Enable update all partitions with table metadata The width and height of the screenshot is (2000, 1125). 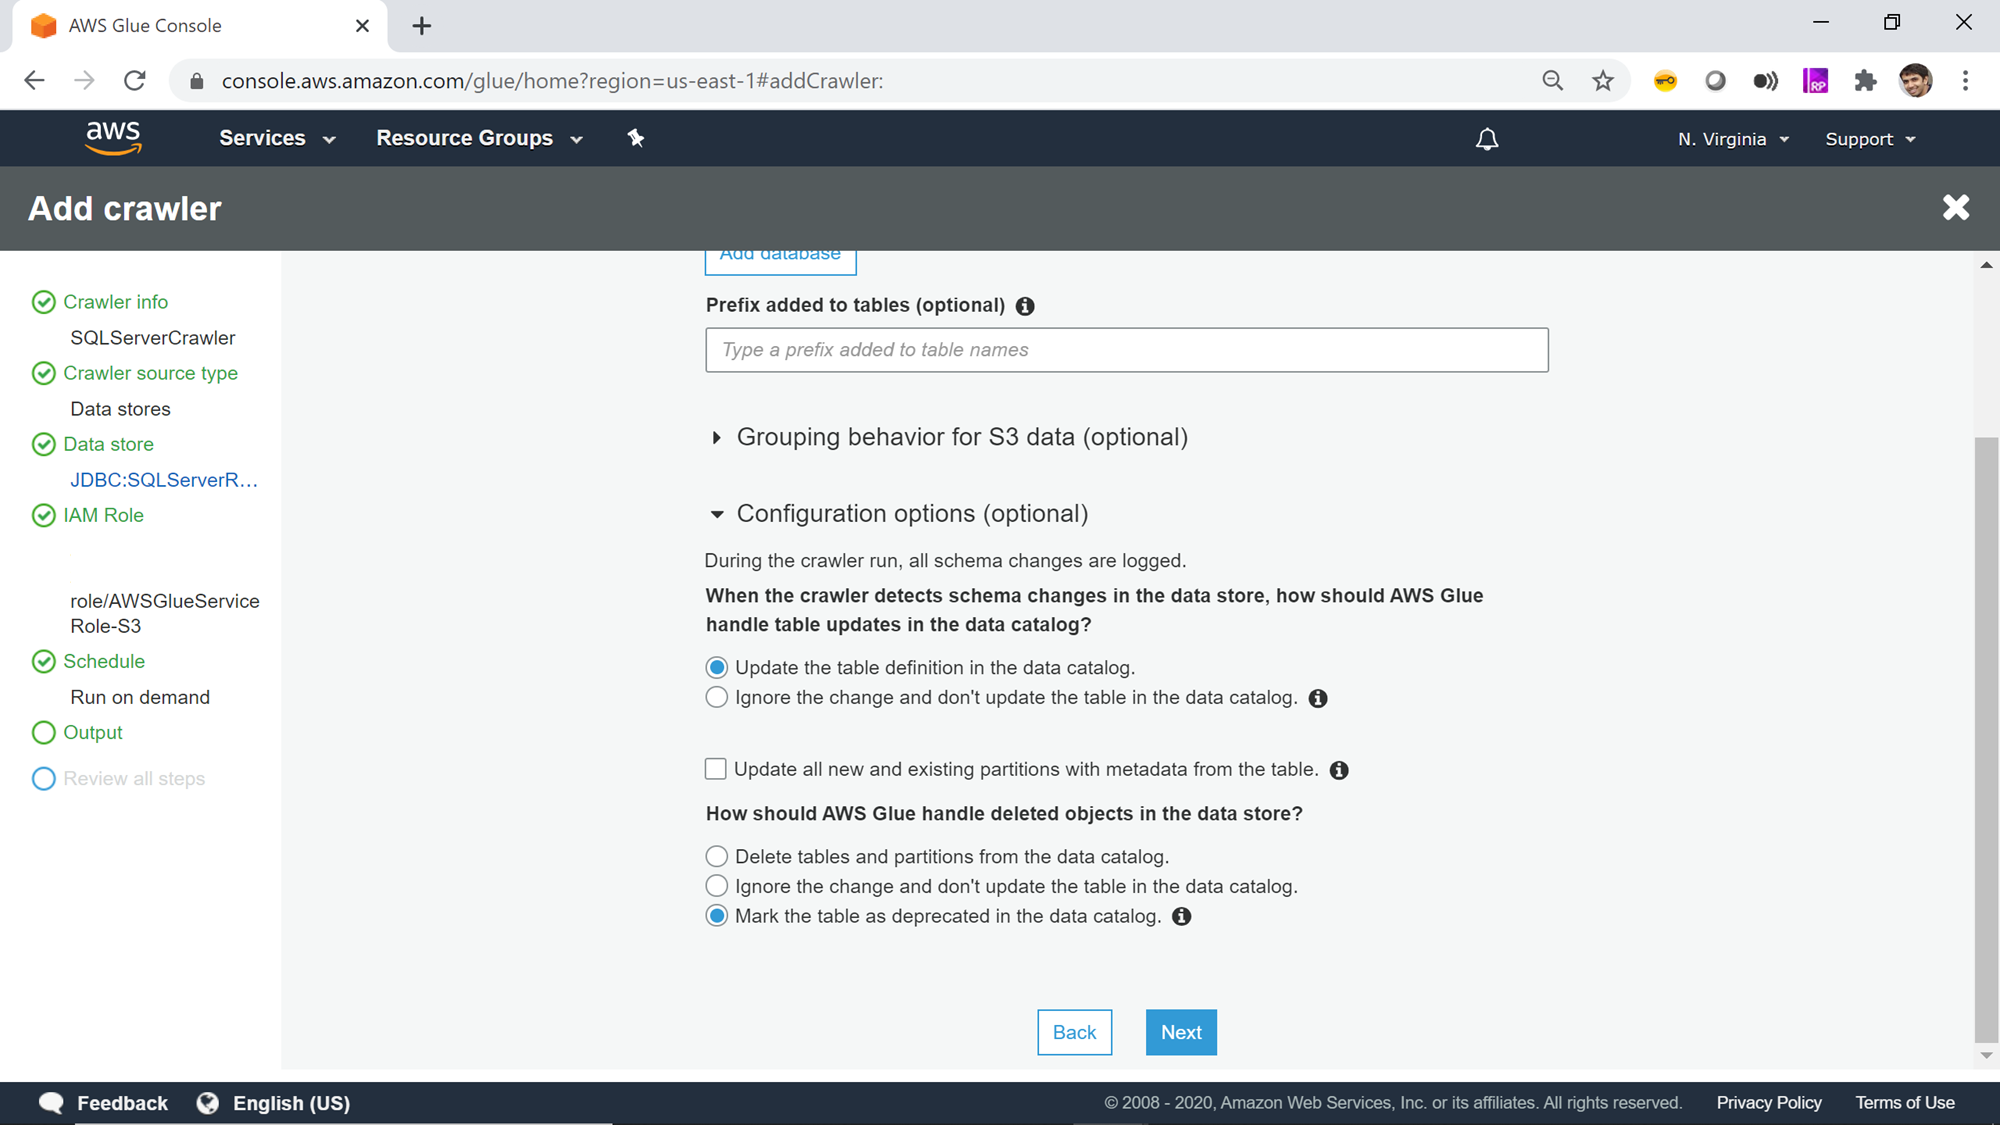pyautogui.click(x=715, y=769)
